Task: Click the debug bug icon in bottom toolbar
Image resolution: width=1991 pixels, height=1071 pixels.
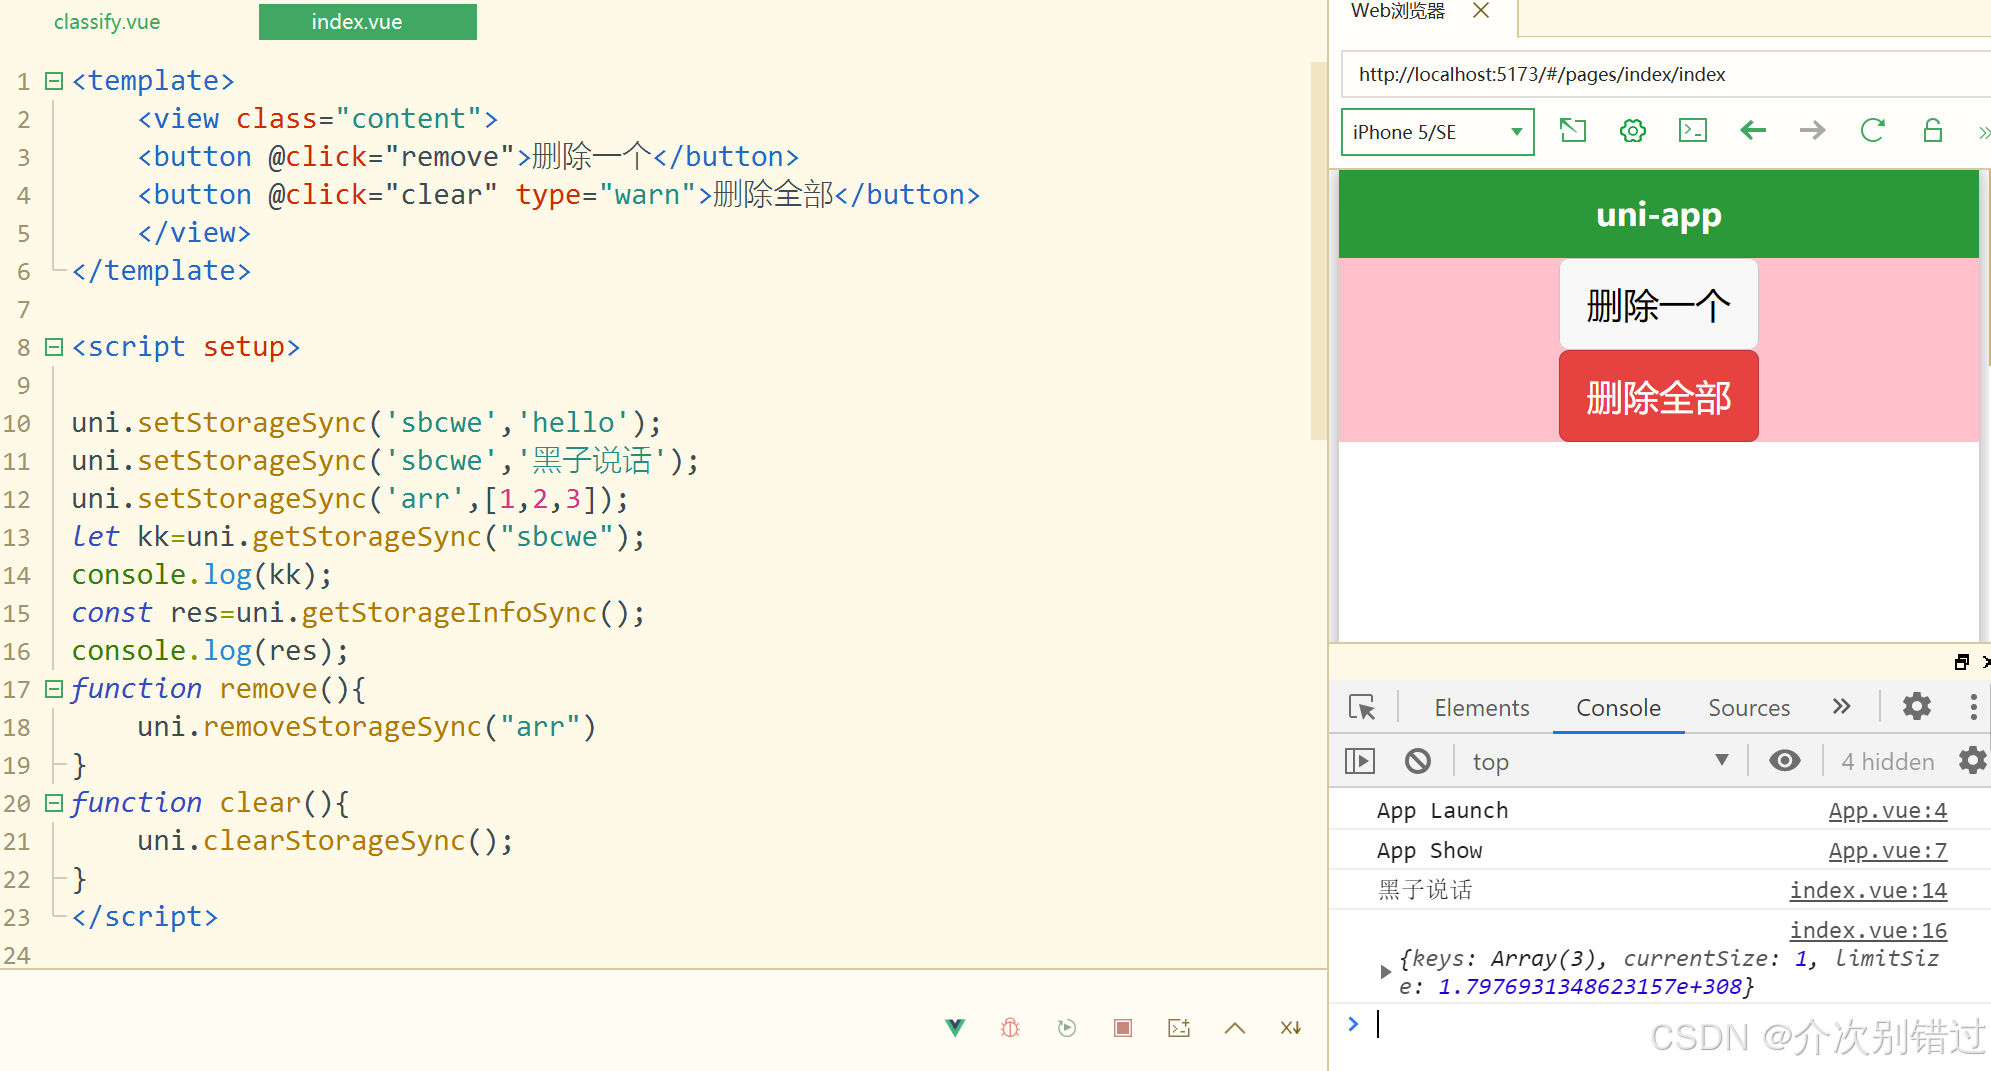Action: [1011, 1028]
